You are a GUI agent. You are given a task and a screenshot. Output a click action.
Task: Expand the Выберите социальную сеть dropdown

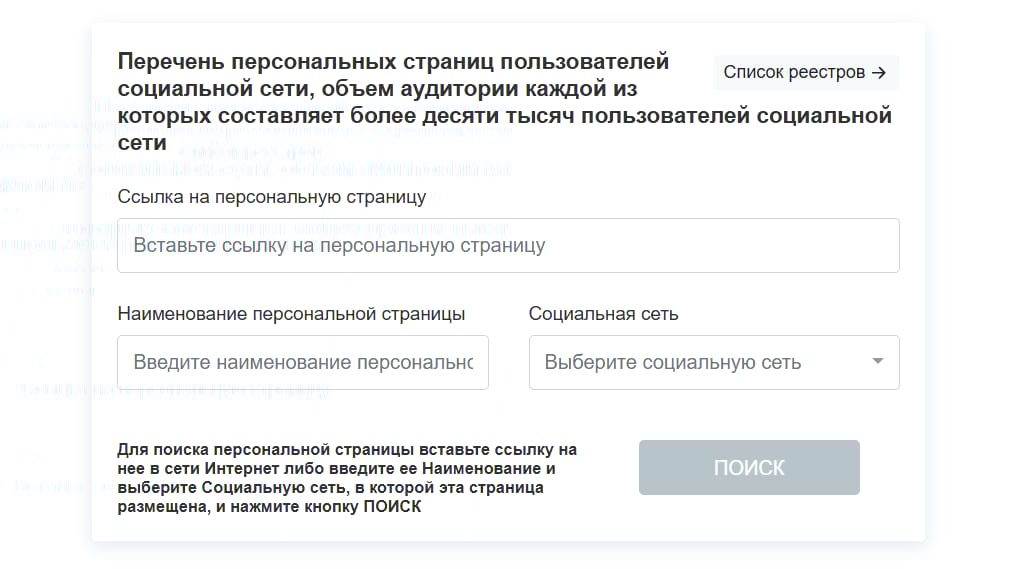point(700,362)
